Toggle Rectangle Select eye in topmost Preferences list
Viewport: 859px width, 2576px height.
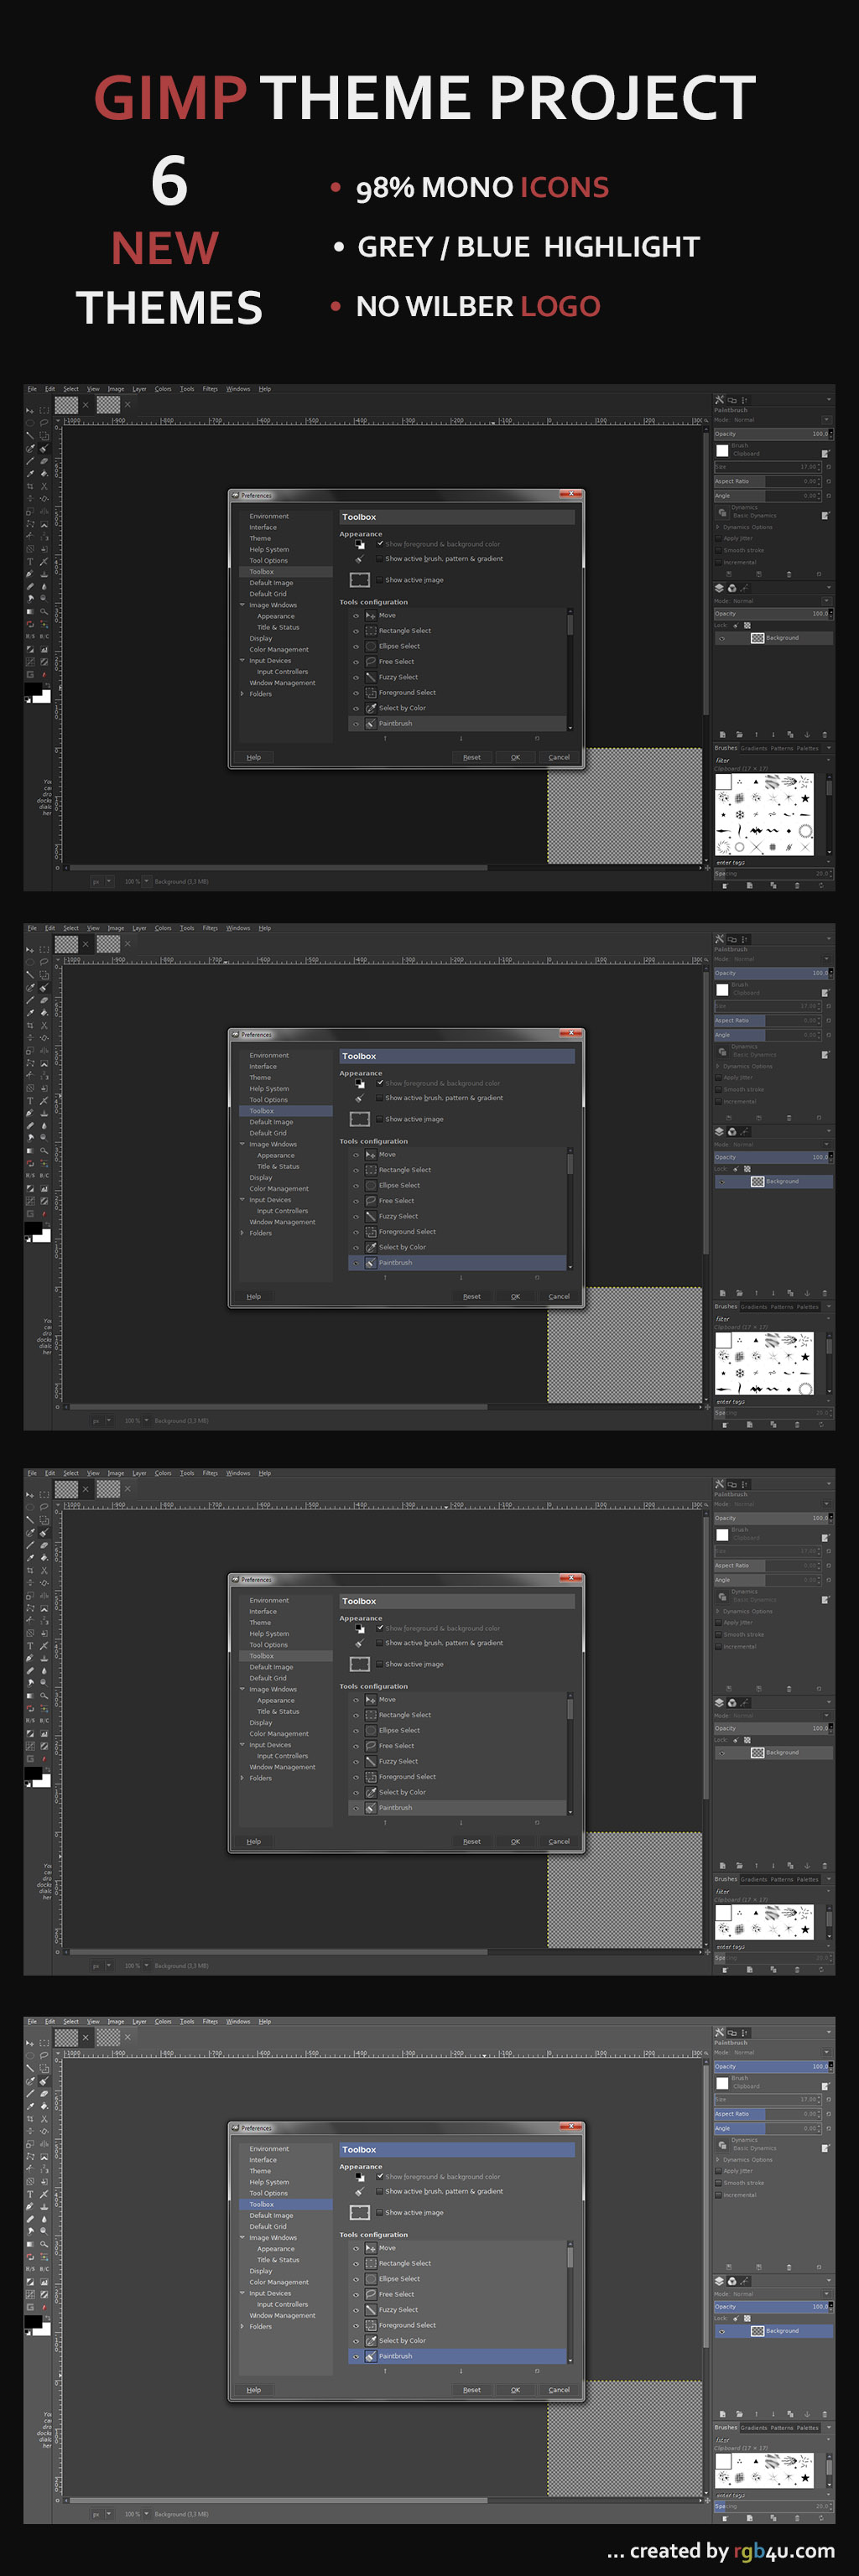[355, 631]
